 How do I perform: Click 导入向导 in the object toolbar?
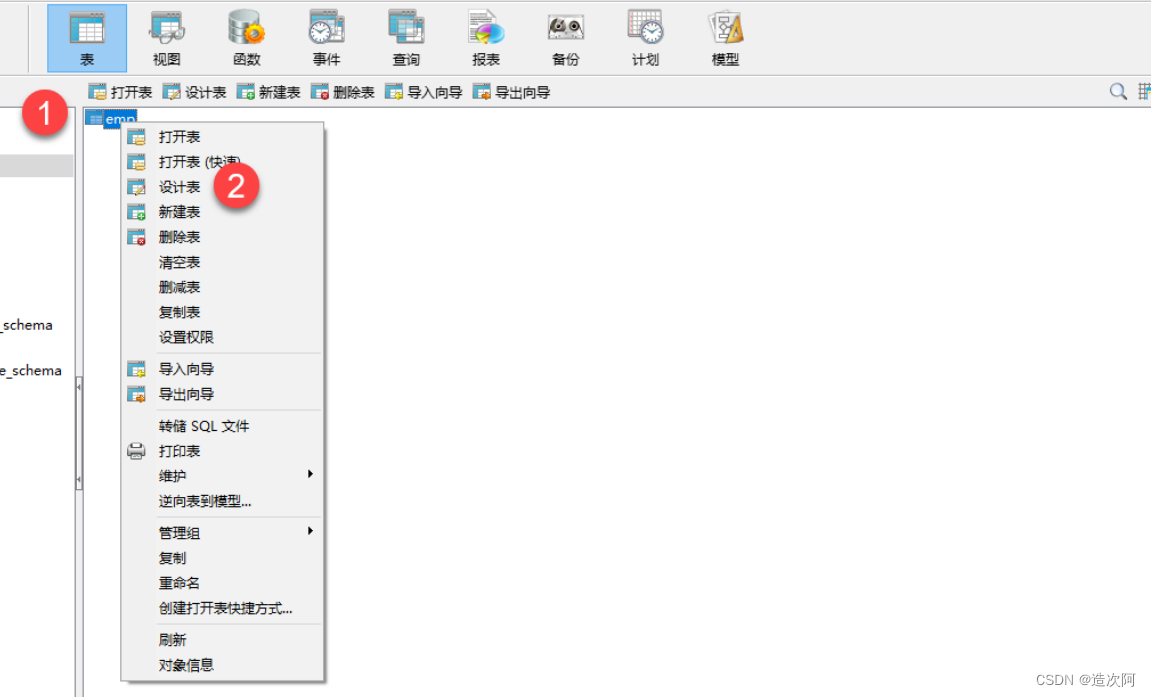pyautogui.click(x=424, y=92)
